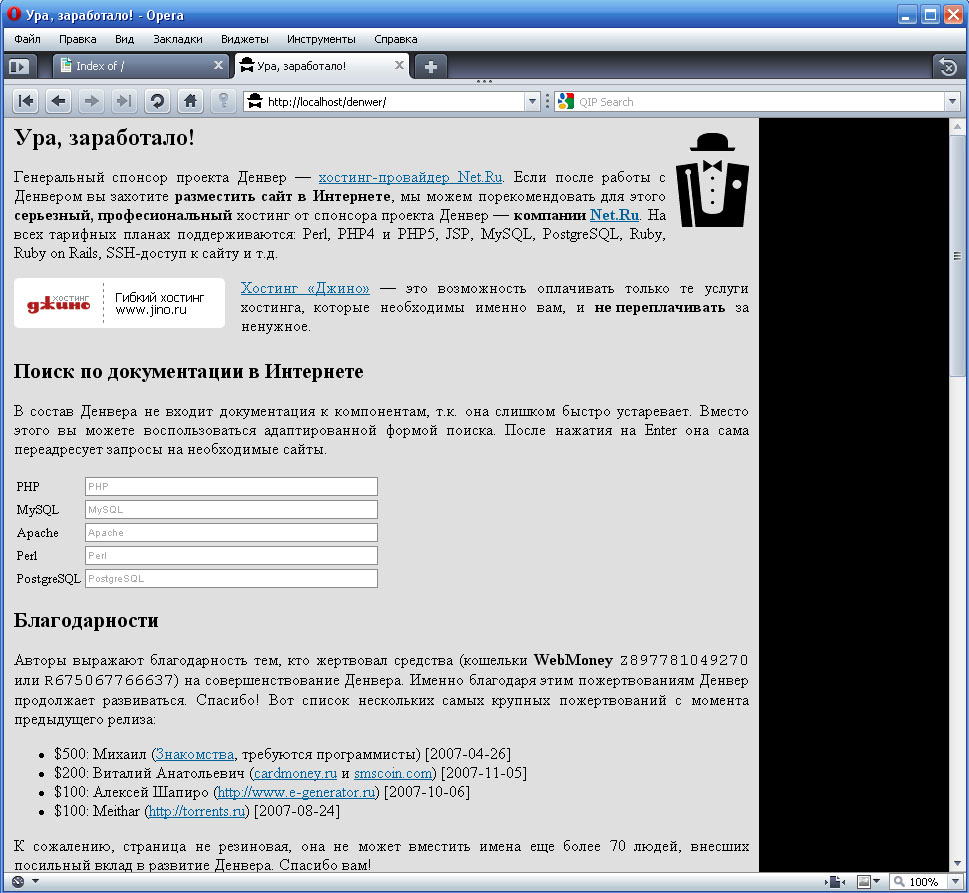This screenshot has height=893, width=969.
Task: Click the WebMoney wallet number Z897781049270
Action: click(x=683, y=660)
